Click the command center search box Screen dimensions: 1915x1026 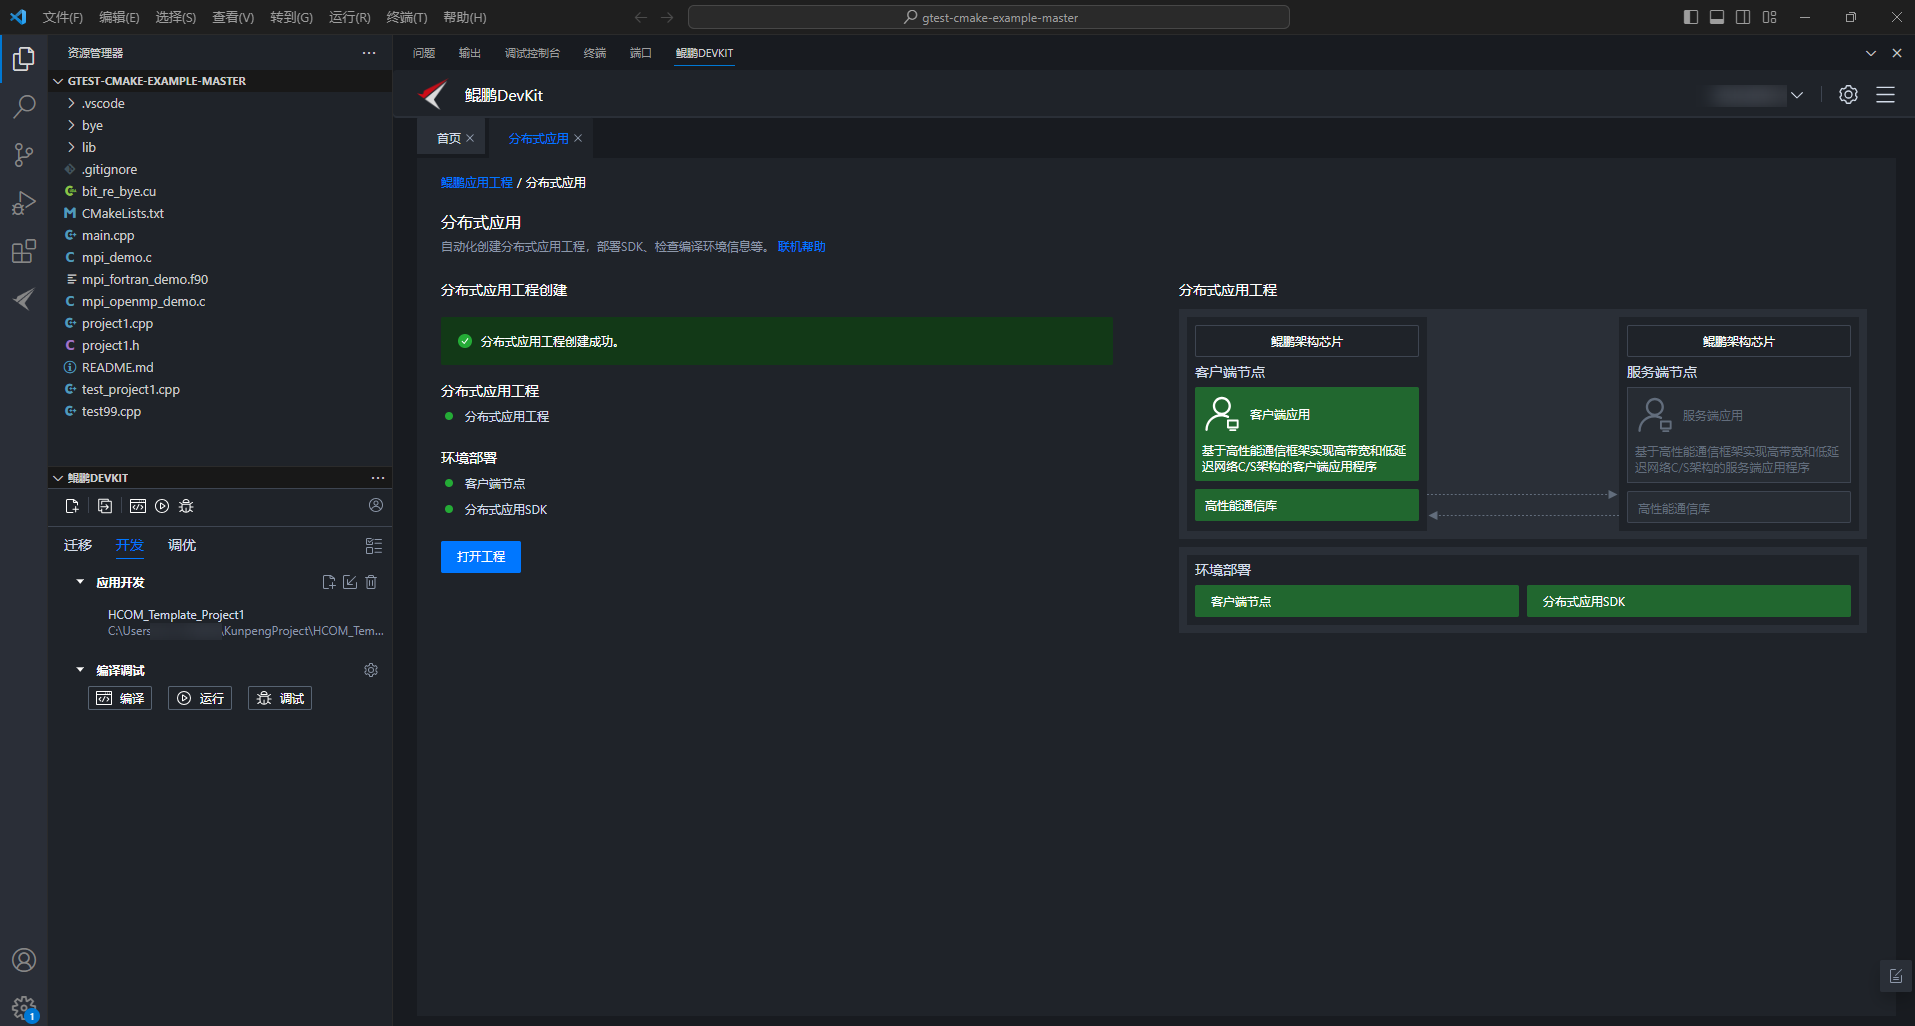989,17
